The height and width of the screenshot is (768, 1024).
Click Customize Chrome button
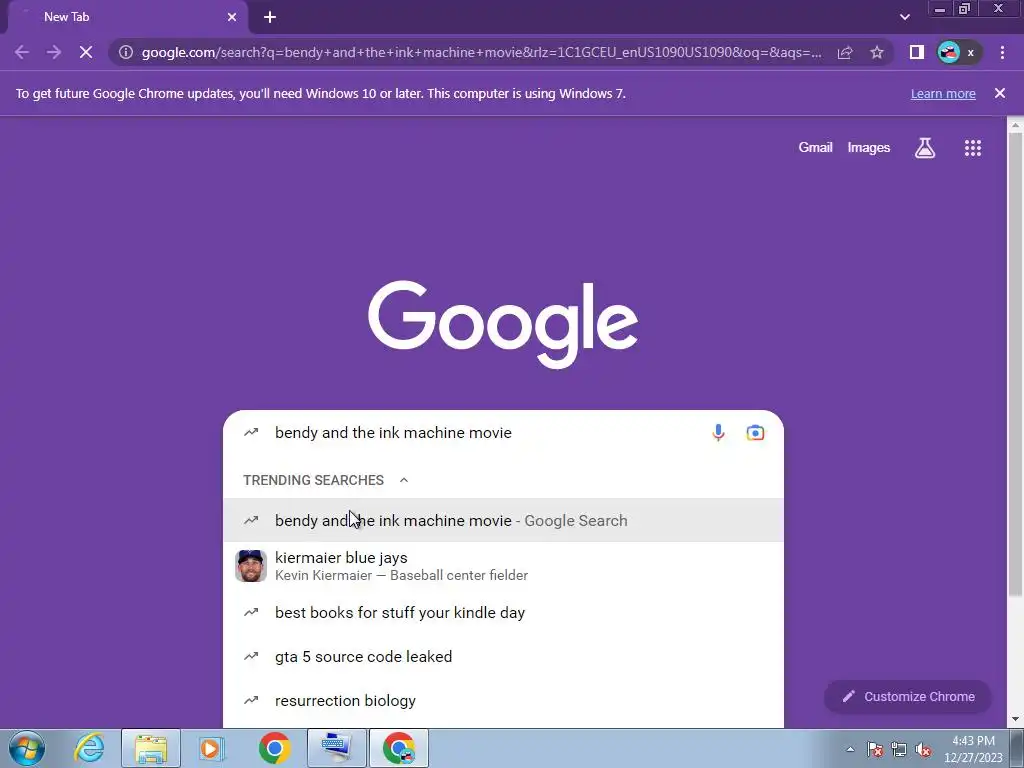coord(908,697)
